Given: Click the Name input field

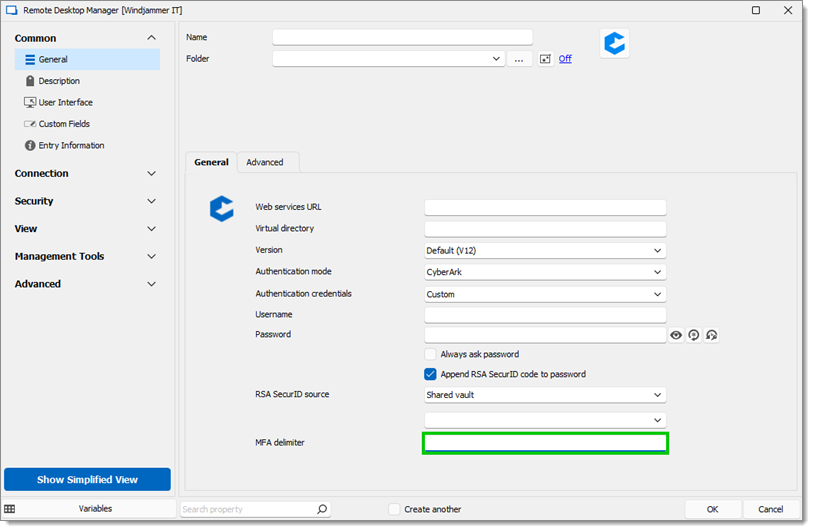Looking at the screenshot, I should pyautogui.click(x=402, y=37).
